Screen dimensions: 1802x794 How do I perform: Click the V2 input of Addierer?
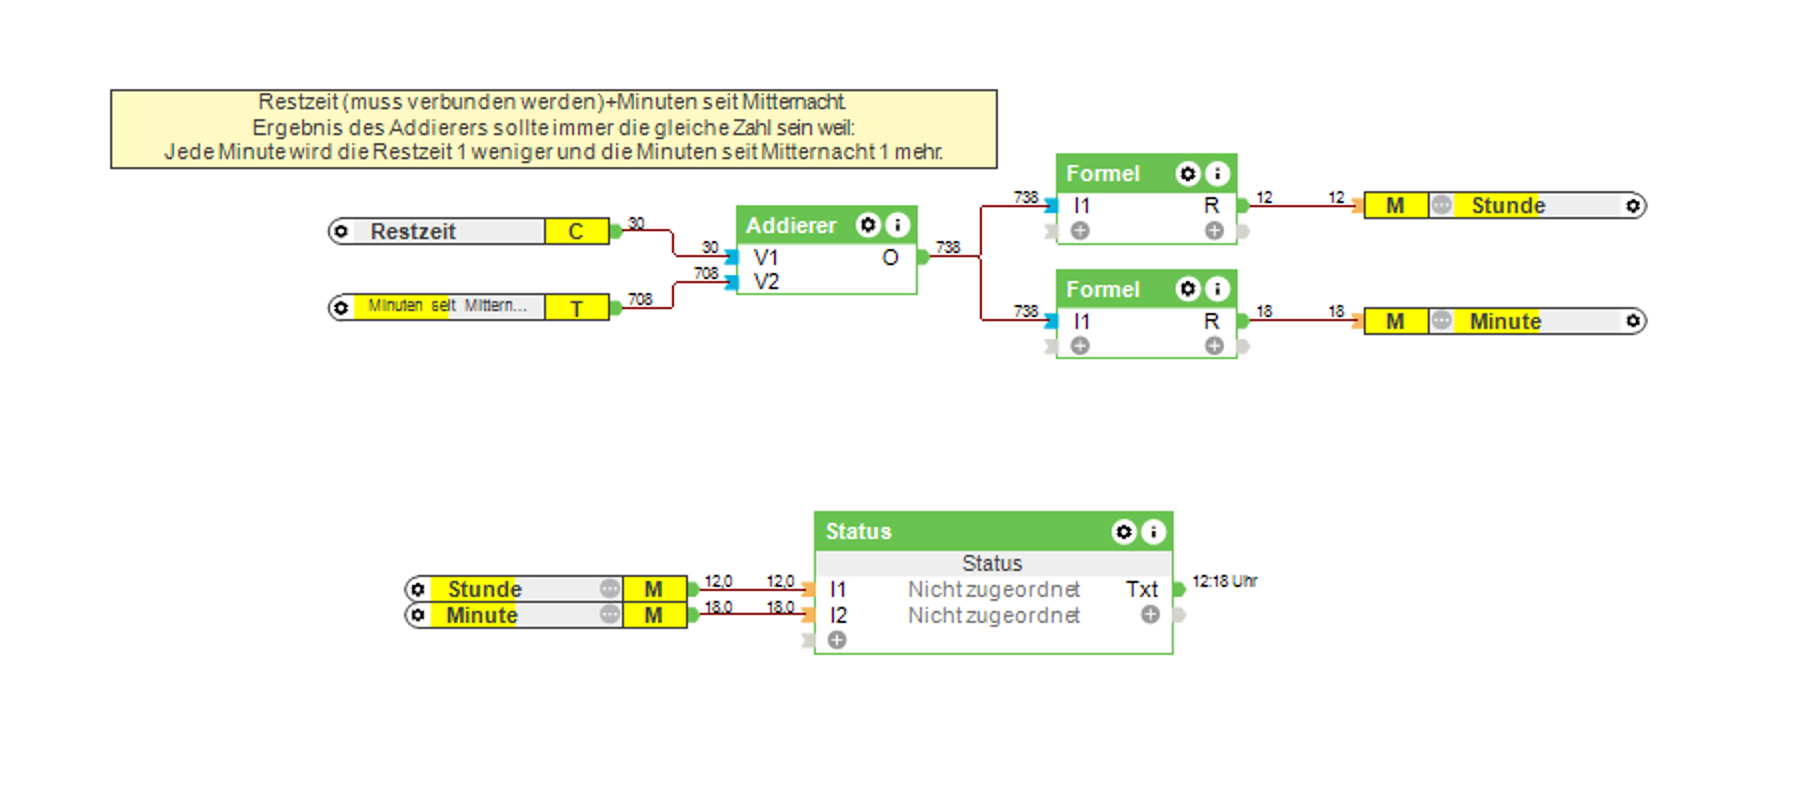coord(766,282)
